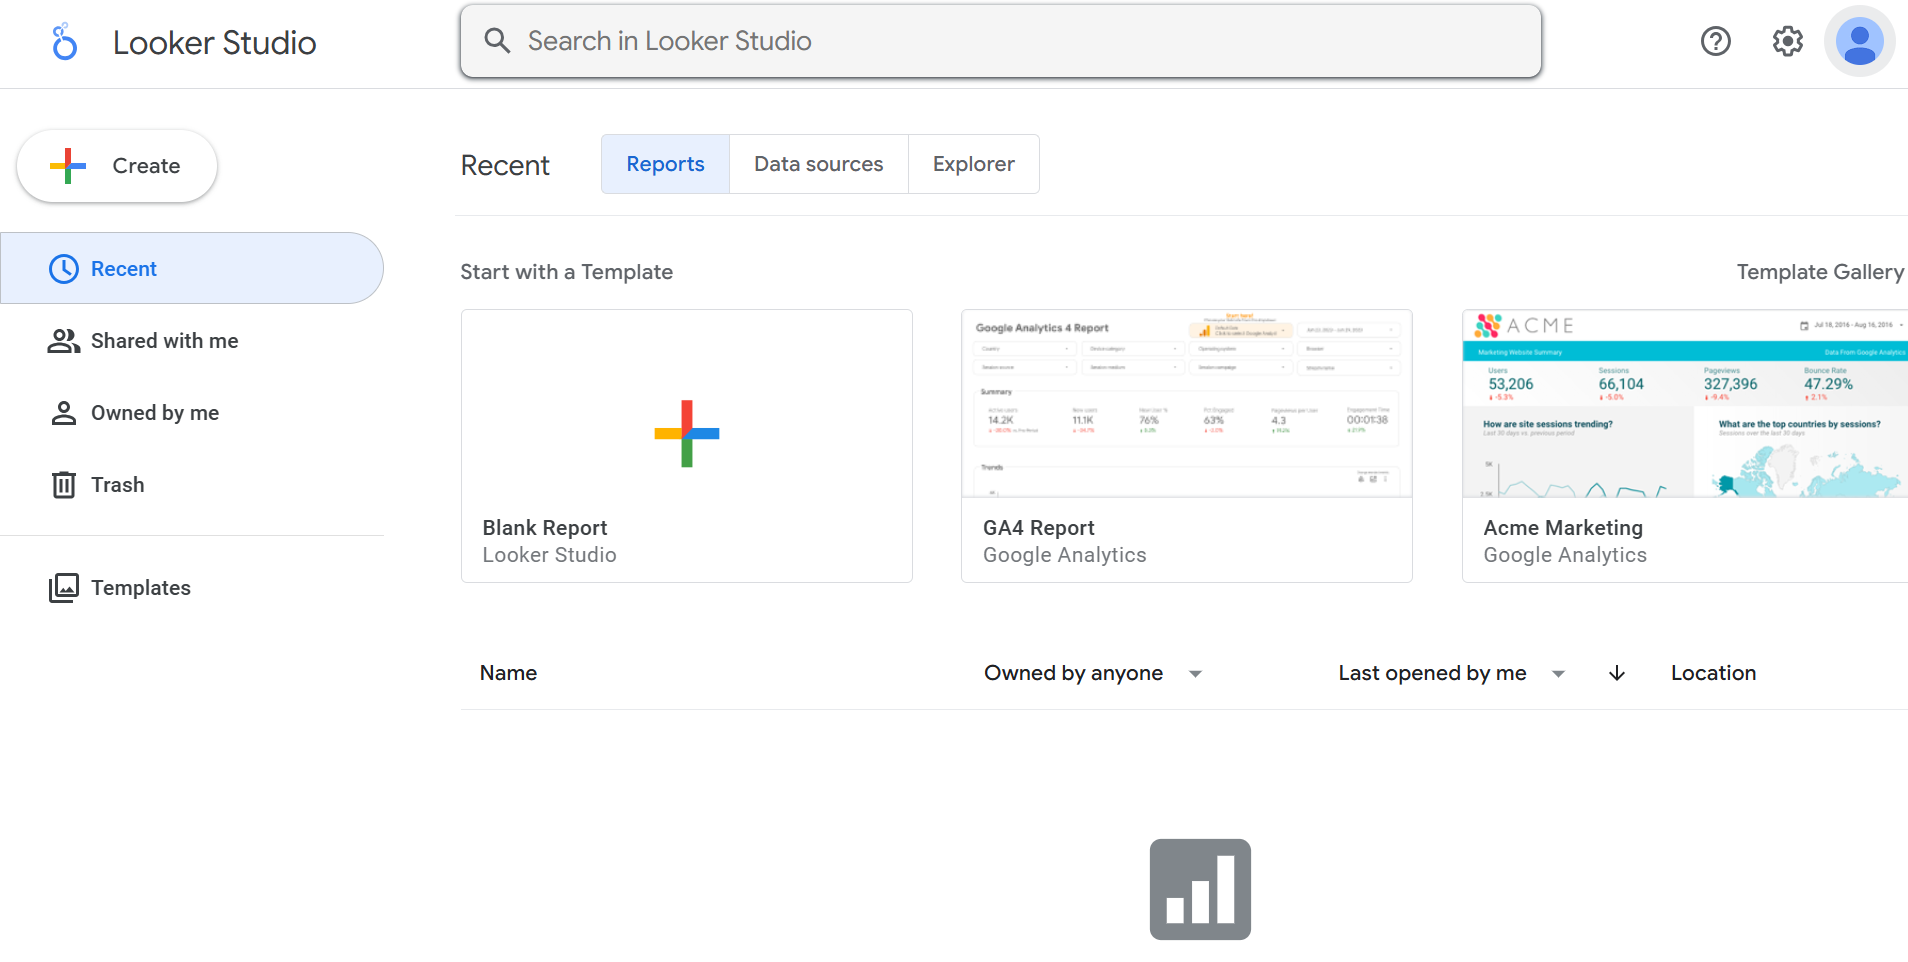
Task: Open the GA4 Report template
Action: (x=1186, y=445)
